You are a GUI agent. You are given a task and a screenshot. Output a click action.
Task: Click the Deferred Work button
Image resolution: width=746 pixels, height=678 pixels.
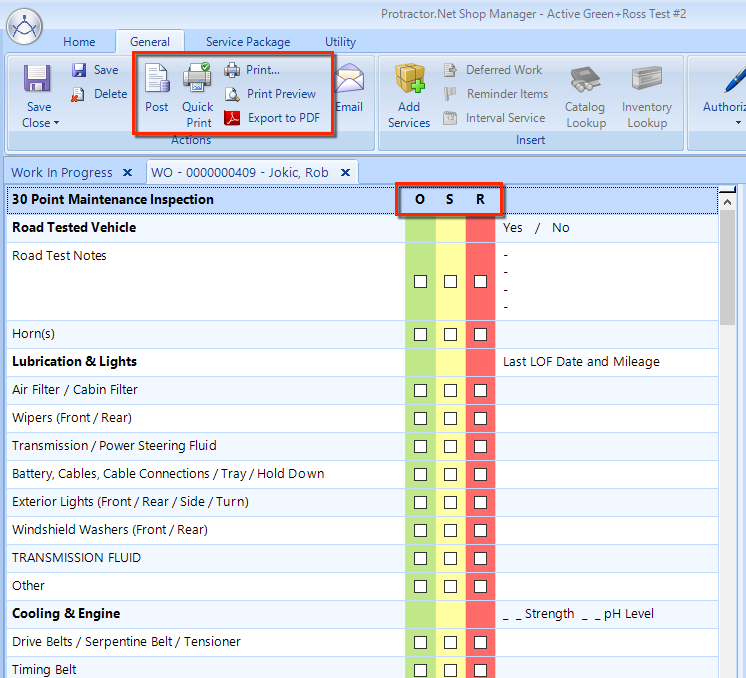pos(493,70)
